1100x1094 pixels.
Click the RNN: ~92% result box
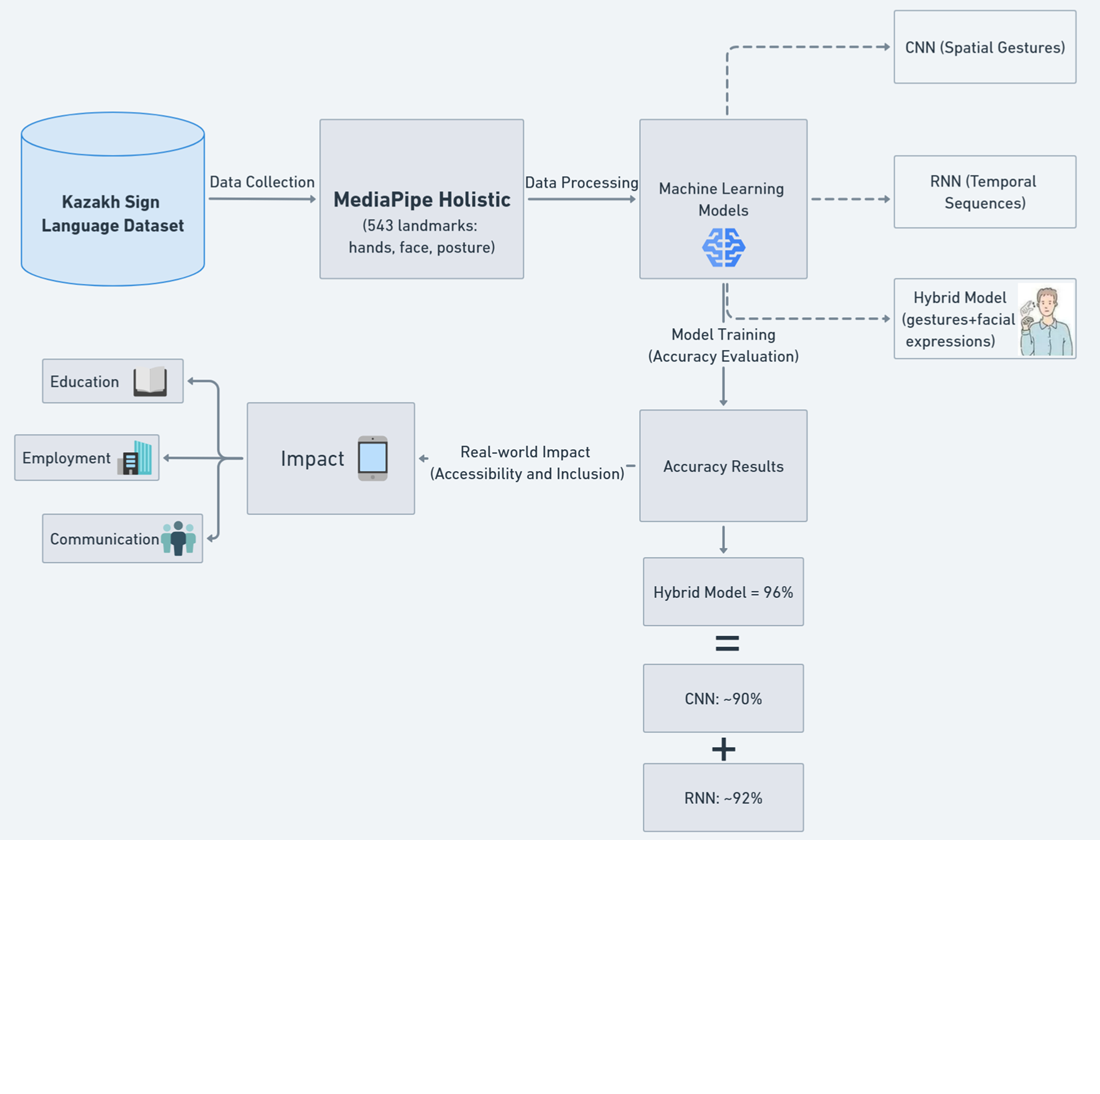(x=723, y=798)
